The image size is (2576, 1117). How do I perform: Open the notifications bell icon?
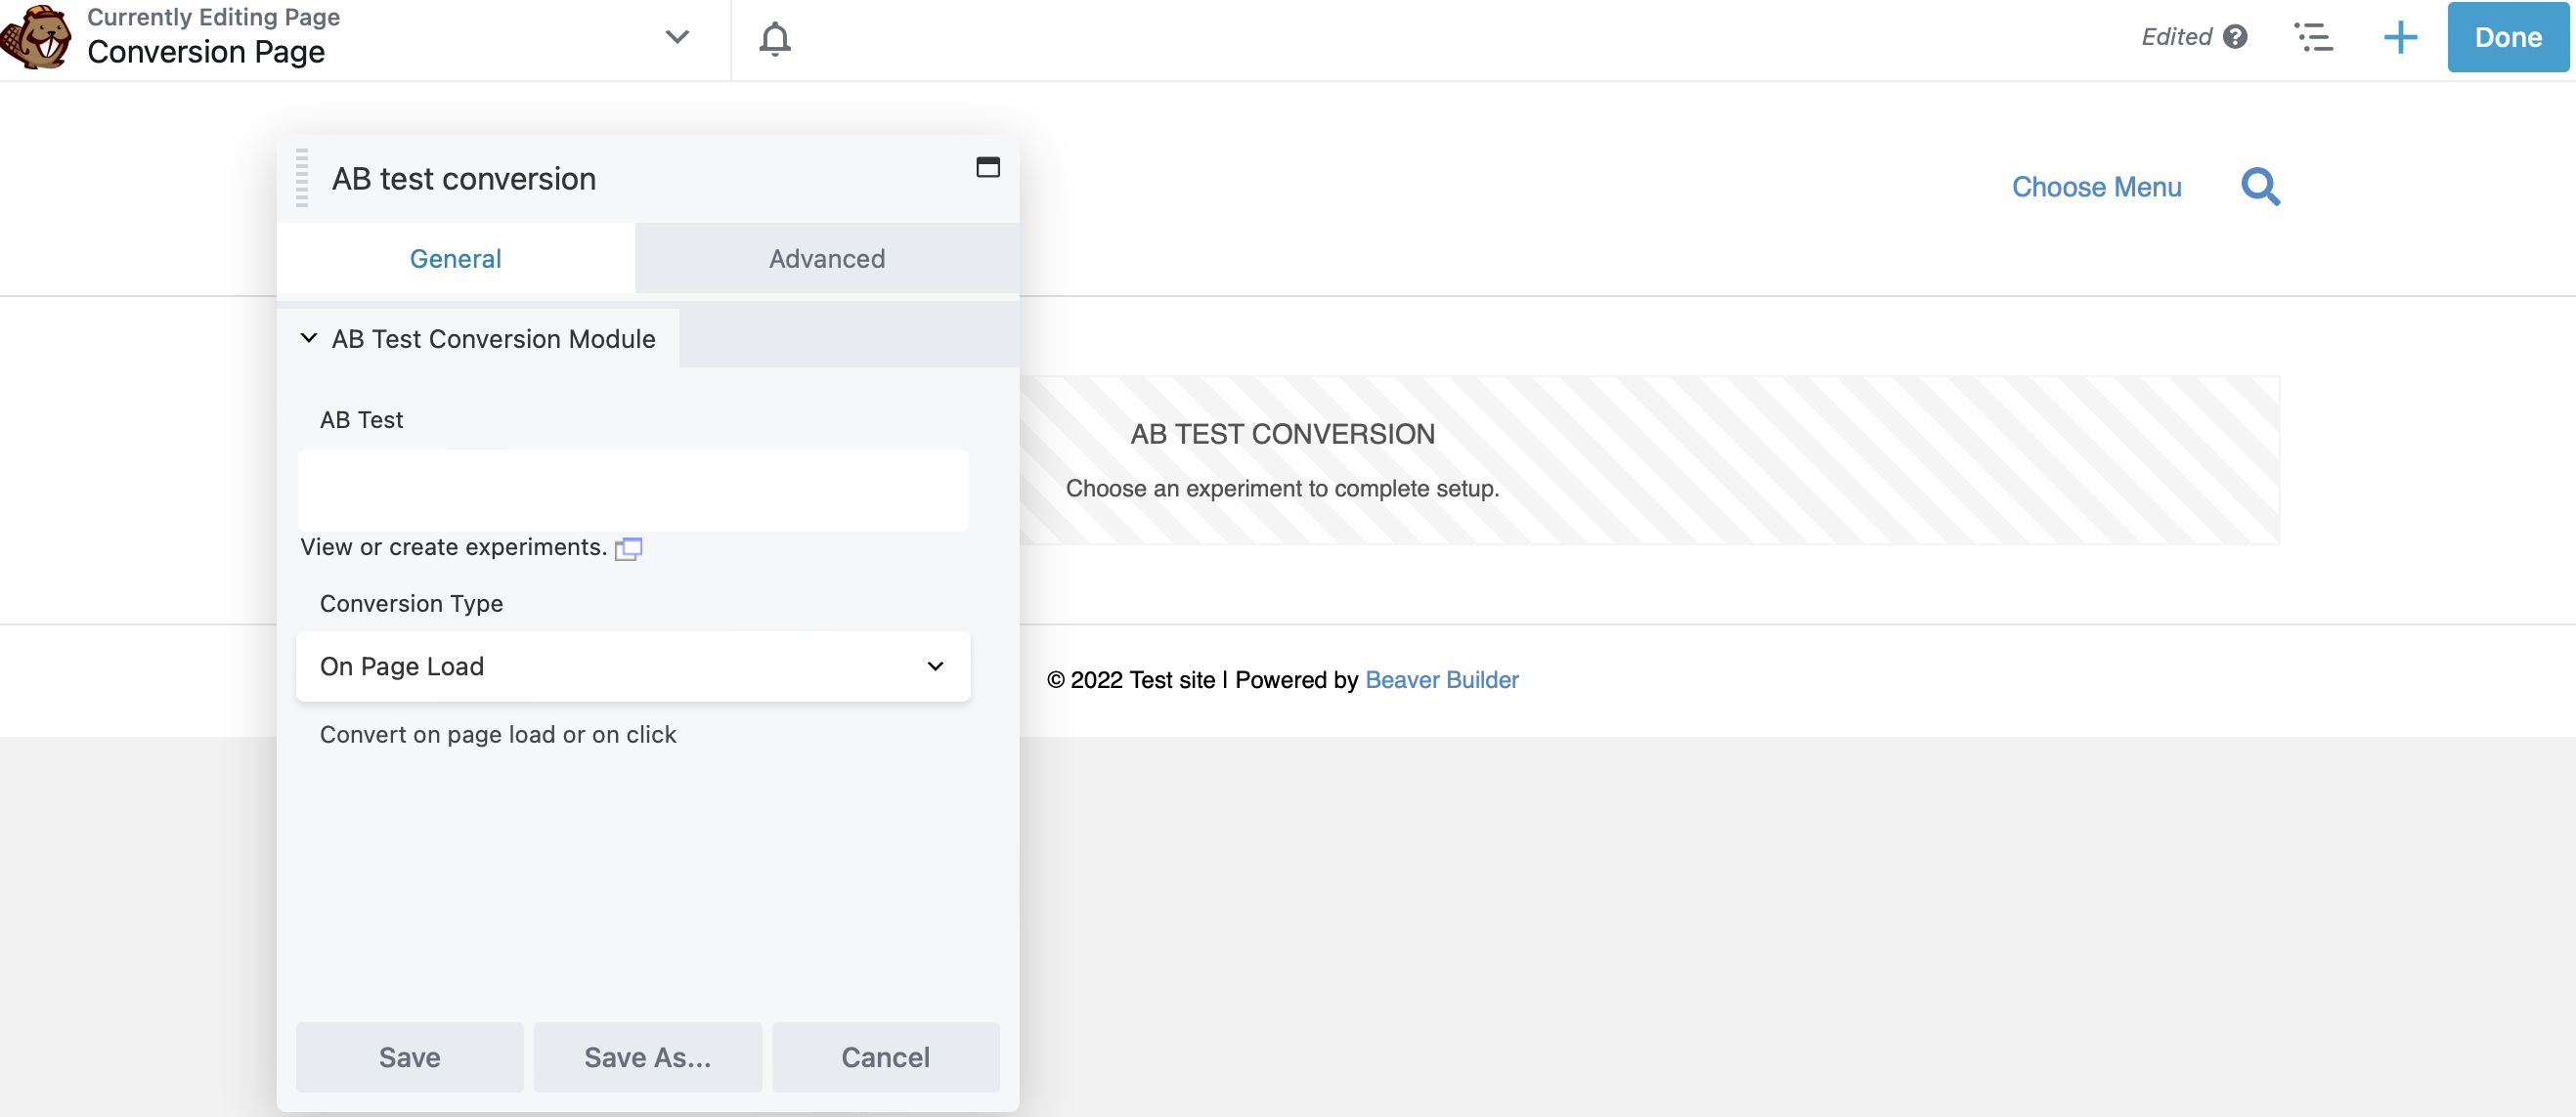coord(774,38)
